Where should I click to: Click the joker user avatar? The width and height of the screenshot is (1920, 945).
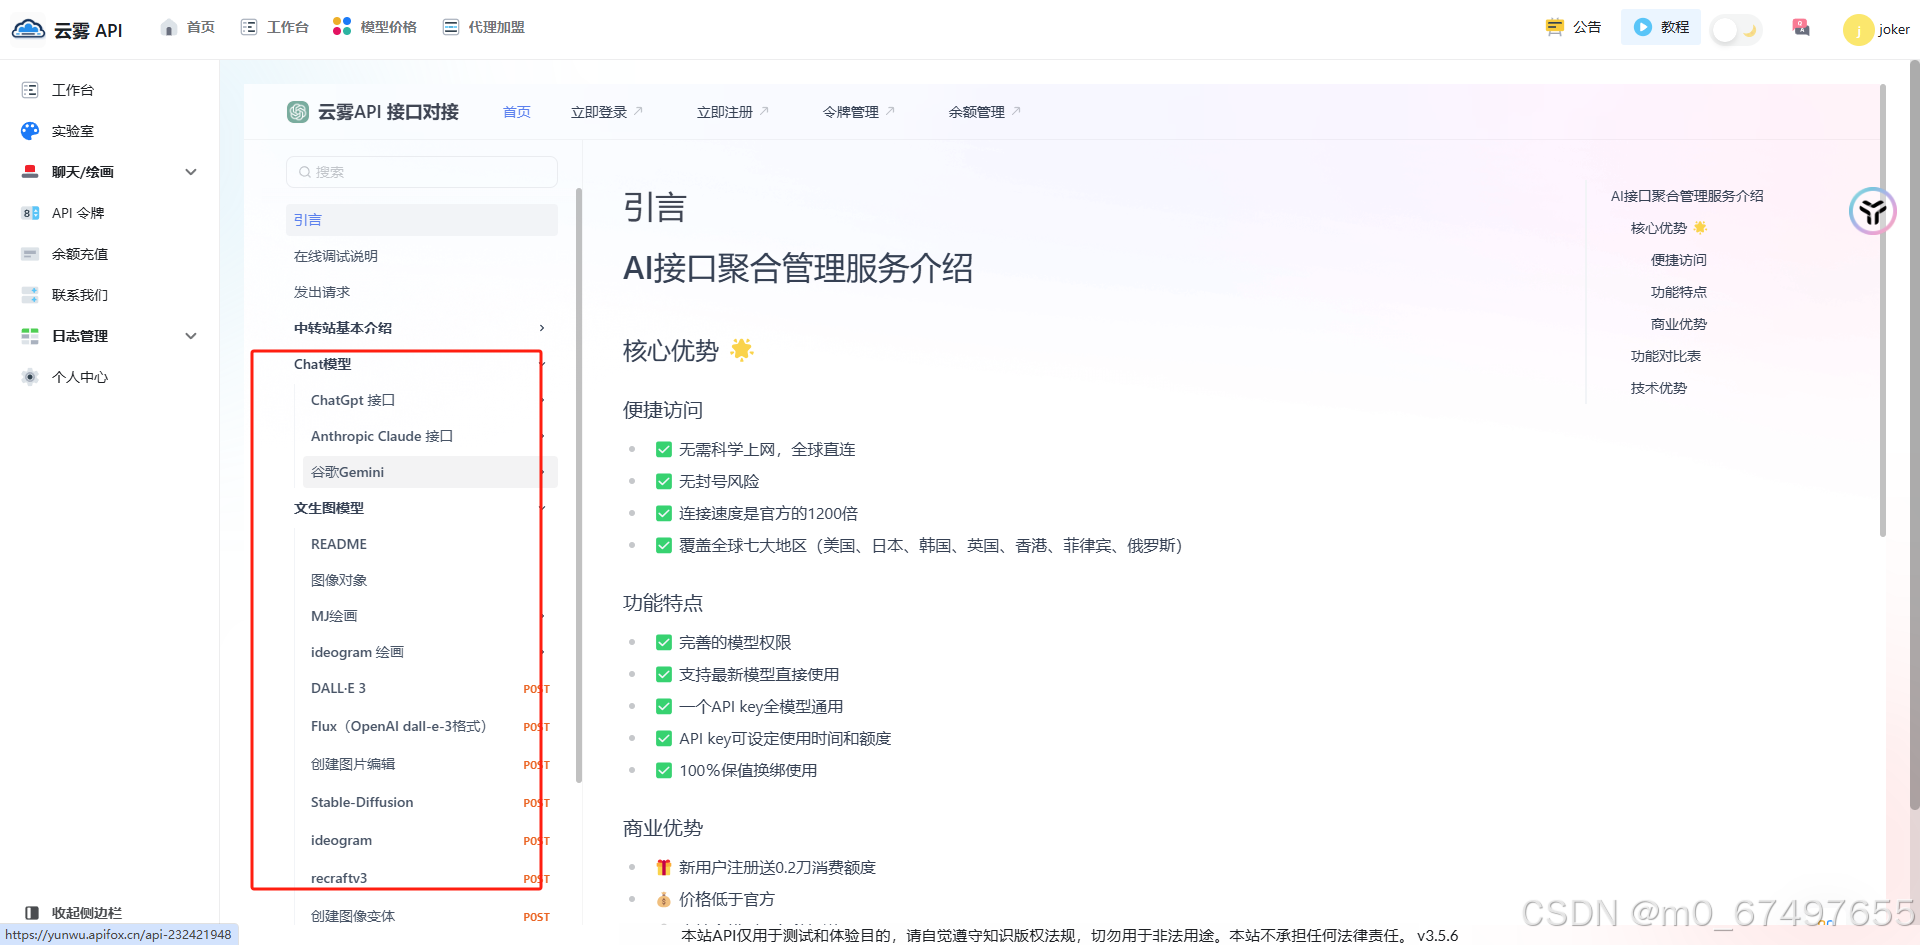click(x=1858, y=29)
